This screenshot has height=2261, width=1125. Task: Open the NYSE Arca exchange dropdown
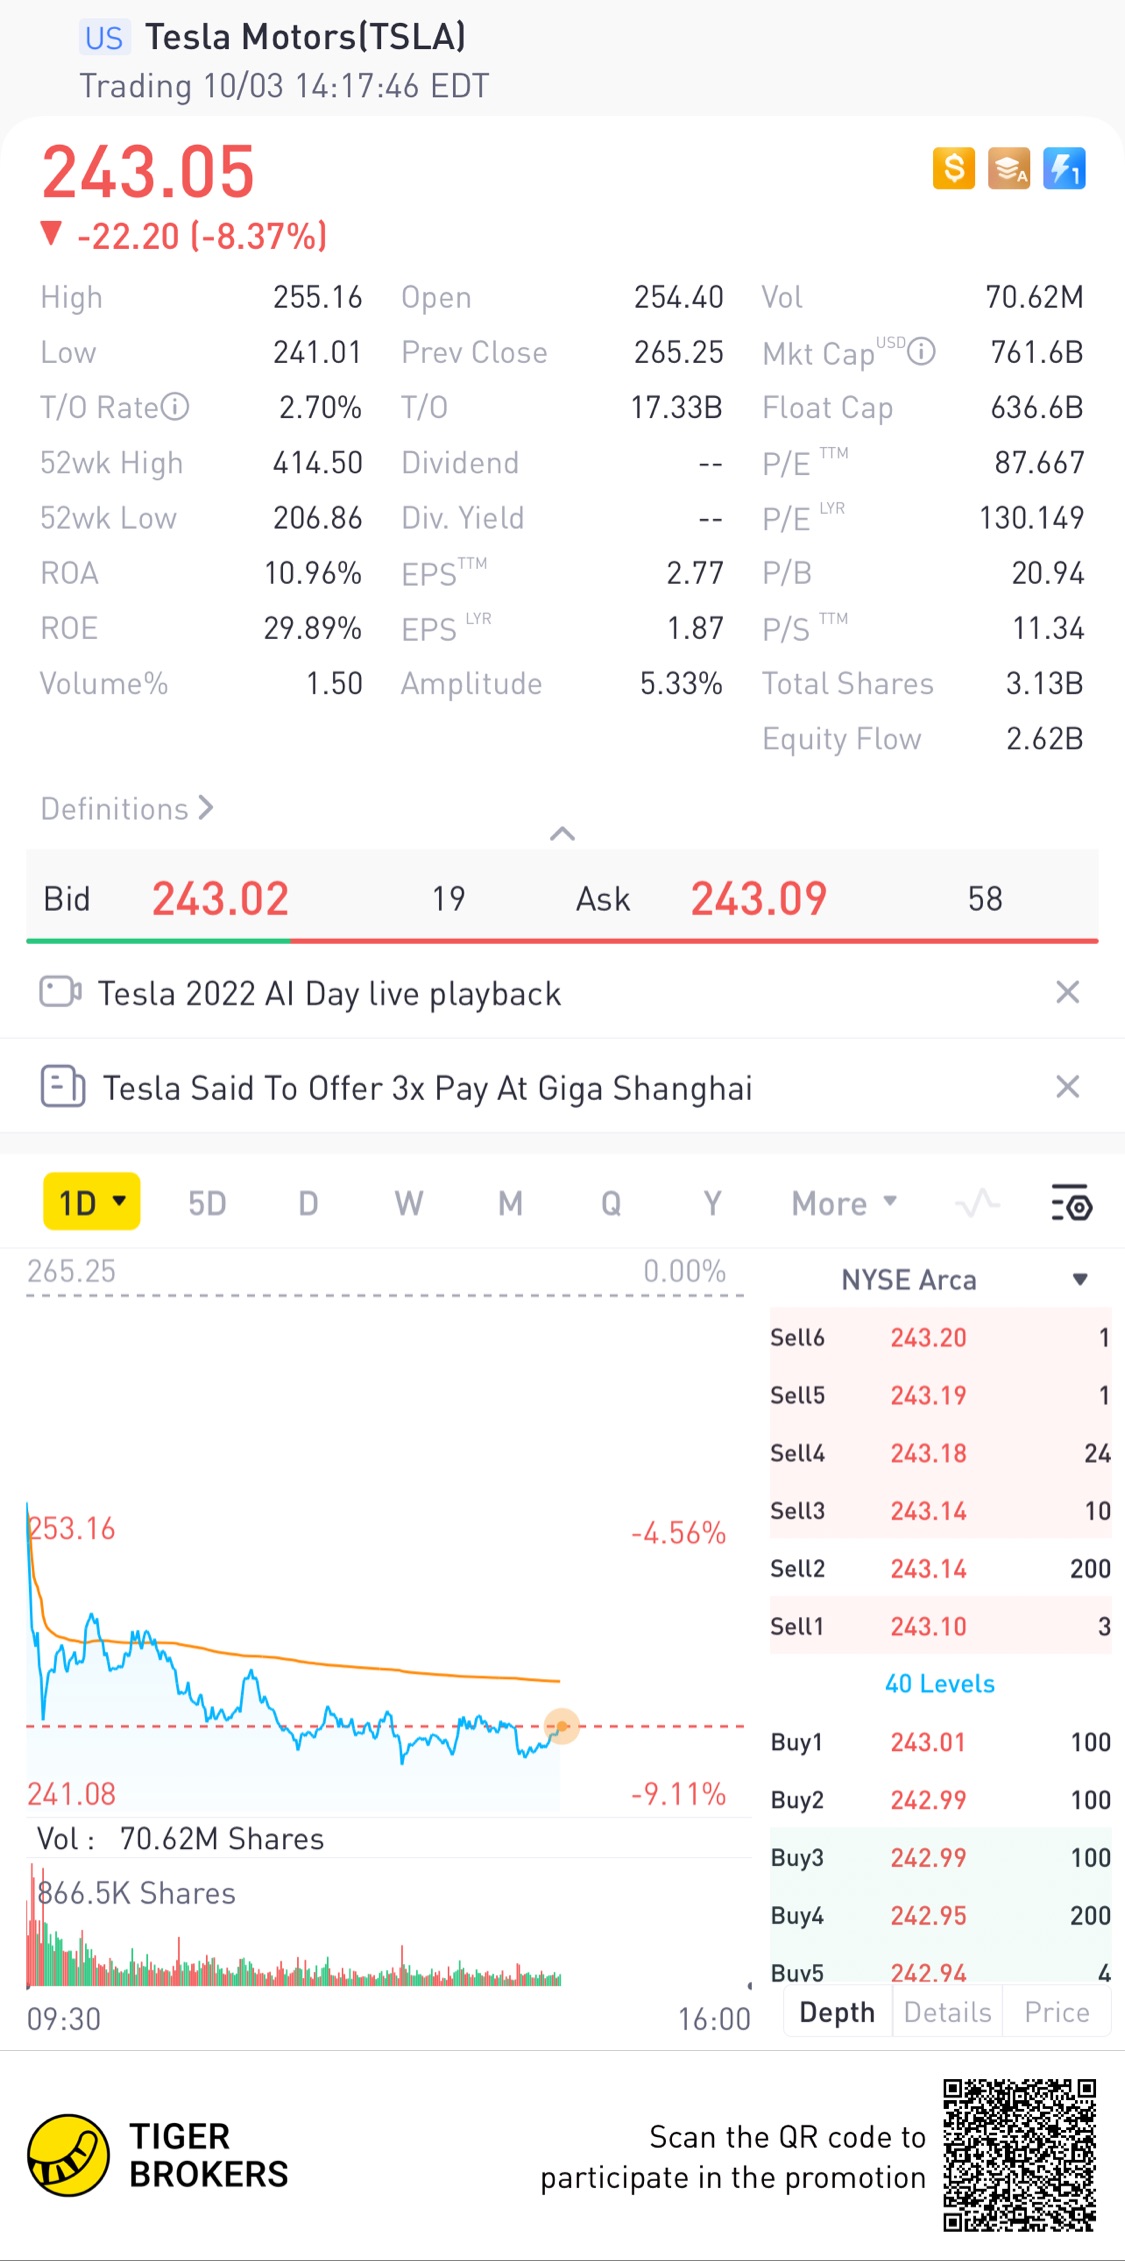point(1079,1280)
